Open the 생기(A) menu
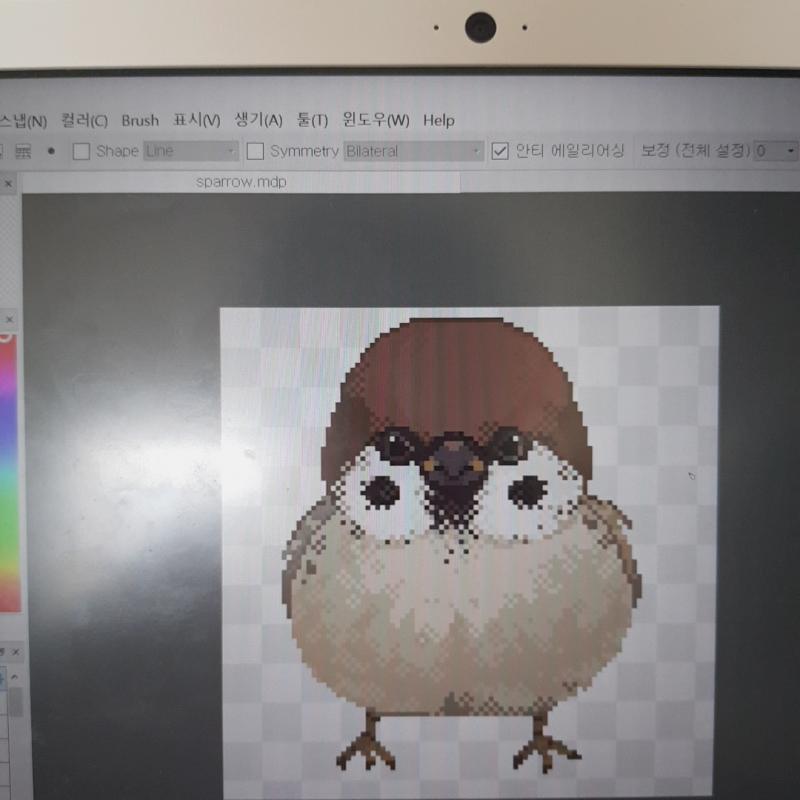This screenshot has width=800, height=800. 258,120
